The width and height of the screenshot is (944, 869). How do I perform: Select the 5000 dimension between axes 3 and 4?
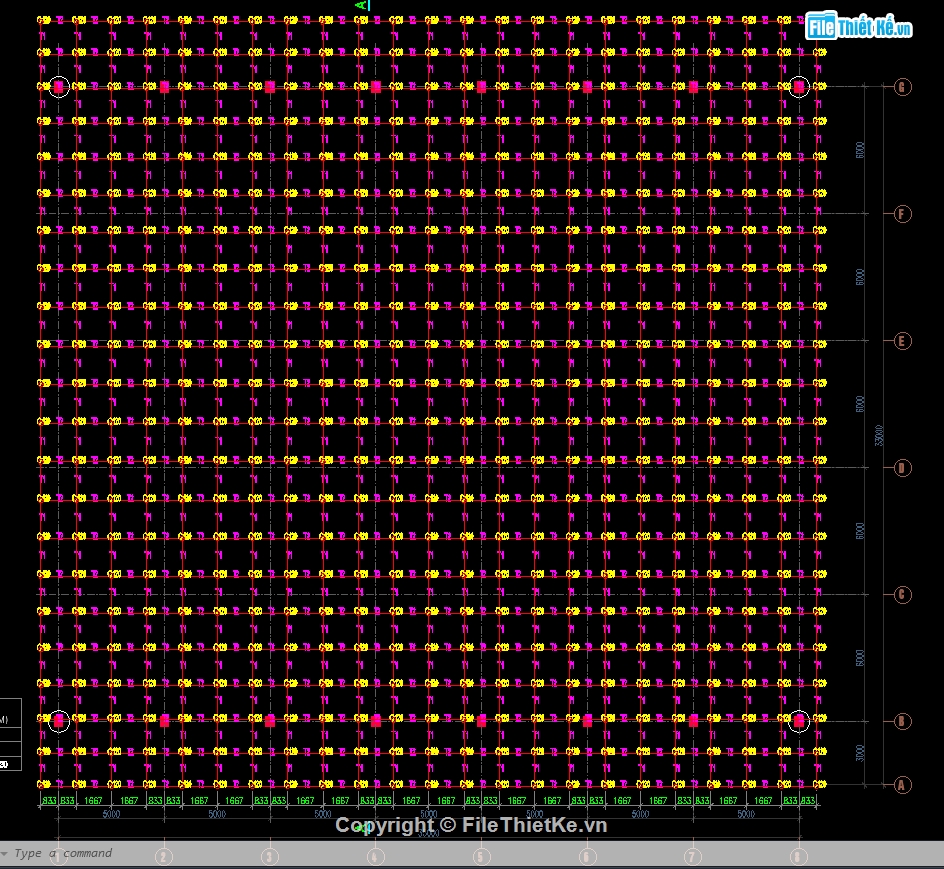tap(323, 814)
